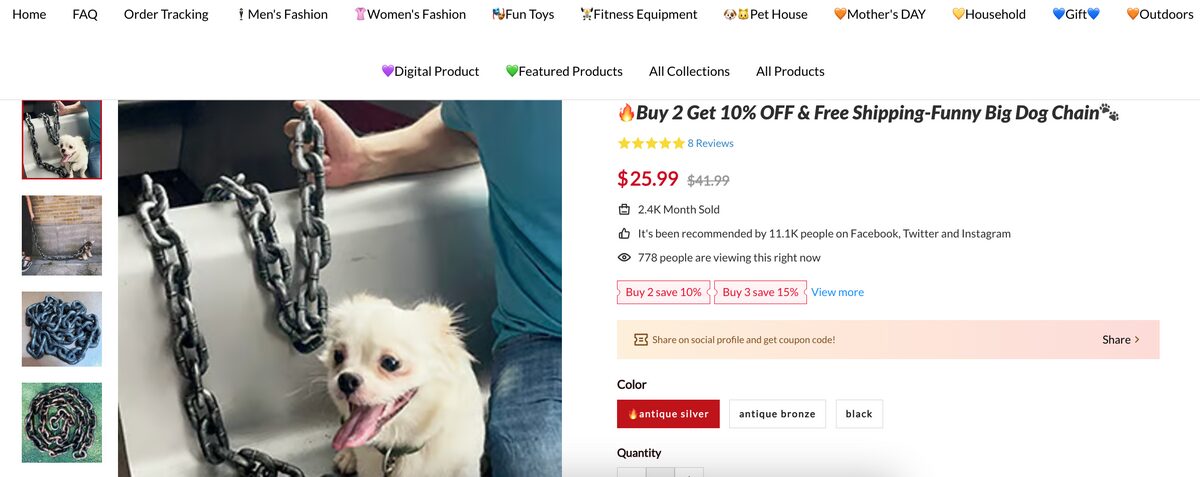1200x477 pixels.
Task: Click the eye viewers icon
Action: 624,258
